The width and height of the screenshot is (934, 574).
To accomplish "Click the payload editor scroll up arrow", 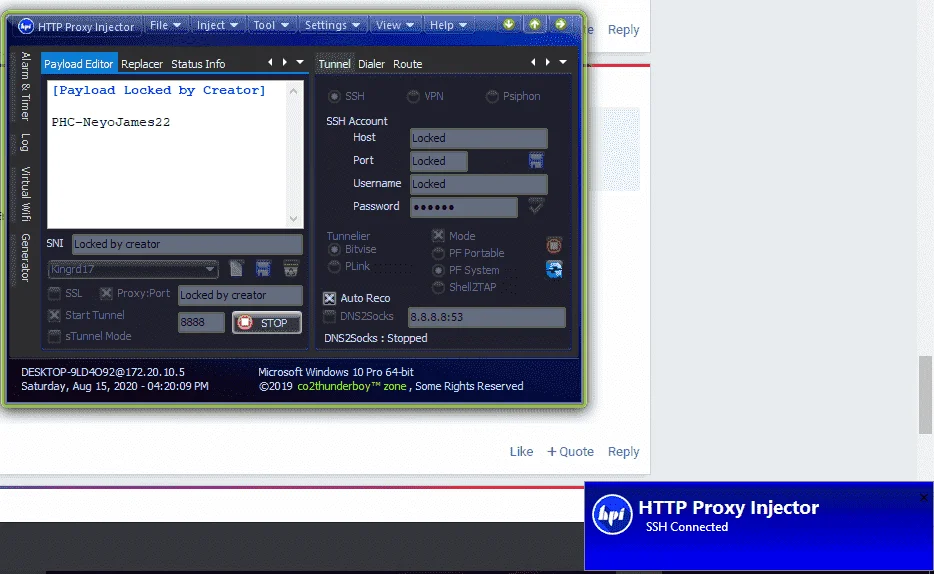I will click(x=293, y=91).
